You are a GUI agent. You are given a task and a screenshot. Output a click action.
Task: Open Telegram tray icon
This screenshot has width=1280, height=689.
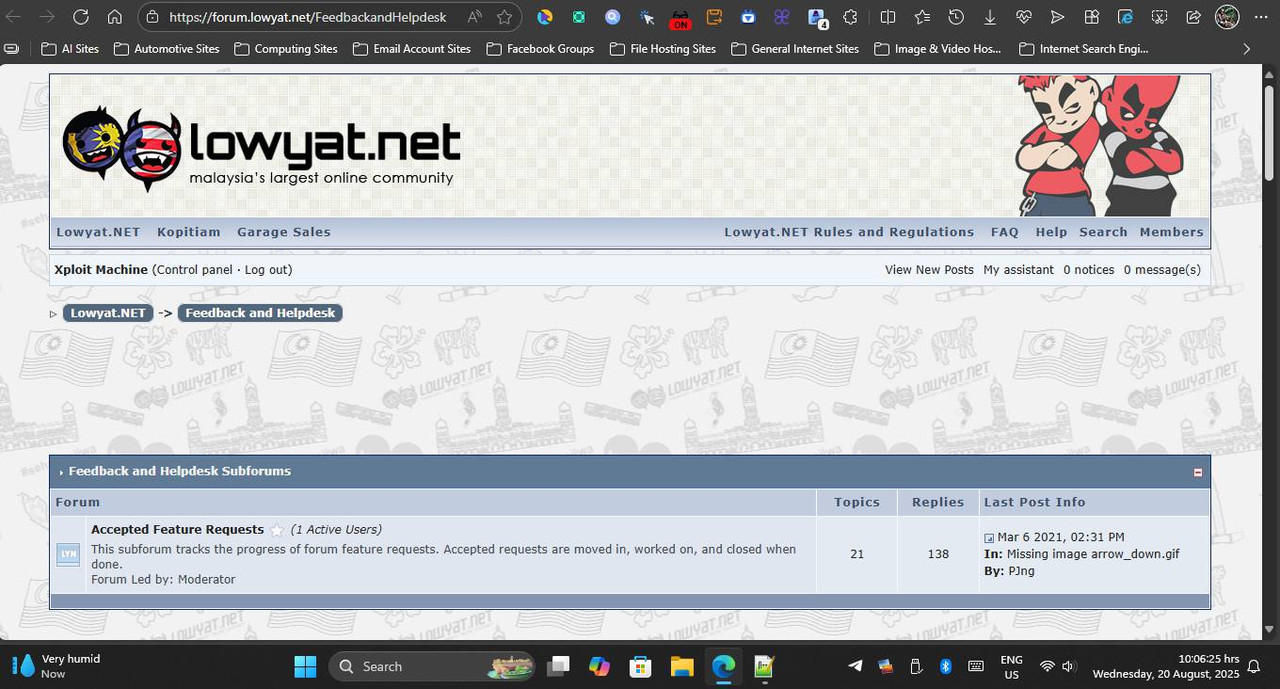(x=855, y=666)
